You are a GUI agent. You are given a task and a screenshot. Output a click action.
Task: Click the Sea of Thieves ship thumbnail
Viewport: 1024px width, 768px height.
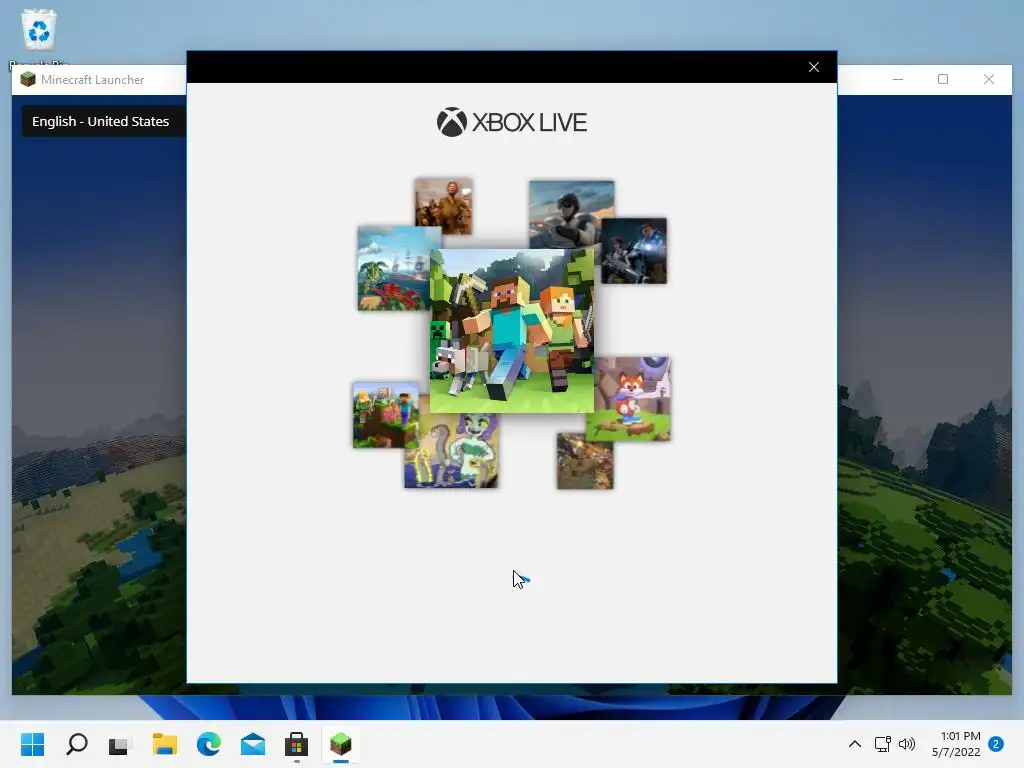point(393,268)
